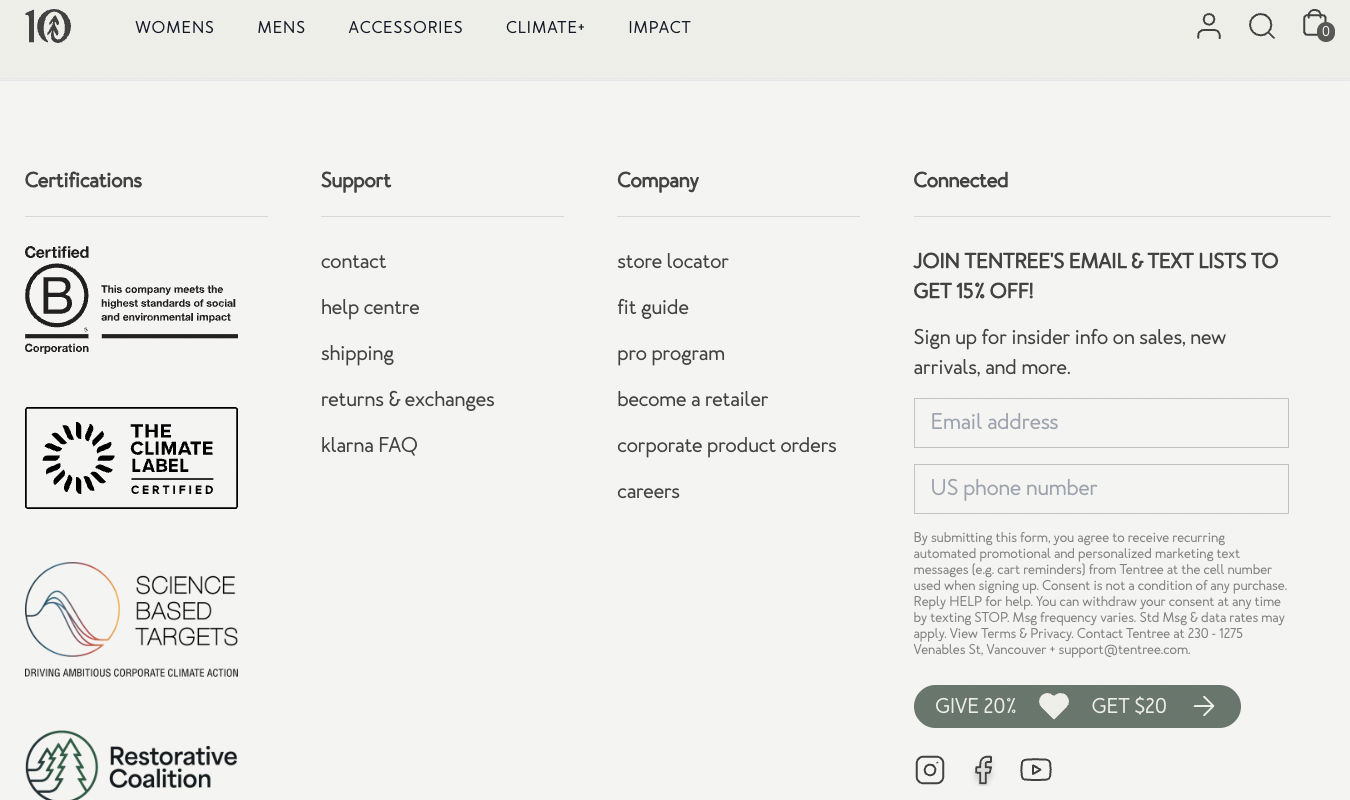Open the MENS menu
Image resolution: width=1350 pixels, height=800 pixels.
click(281, 27)
